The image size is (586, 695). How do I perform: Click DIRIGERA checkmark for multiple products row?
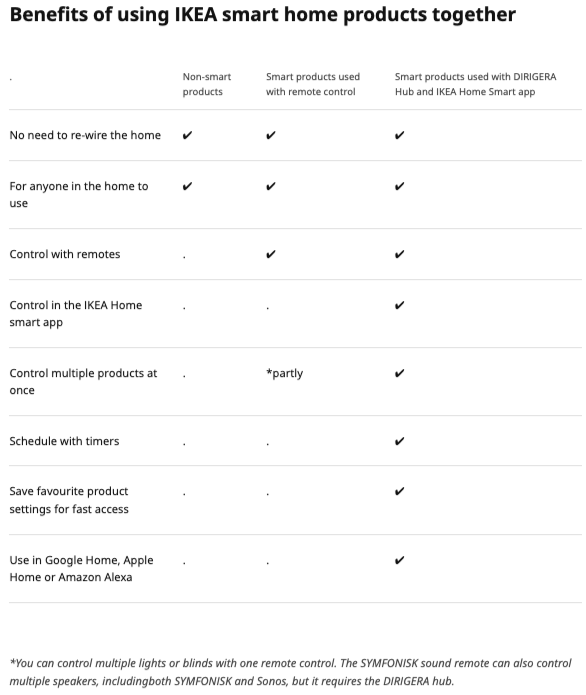(399, 373)
